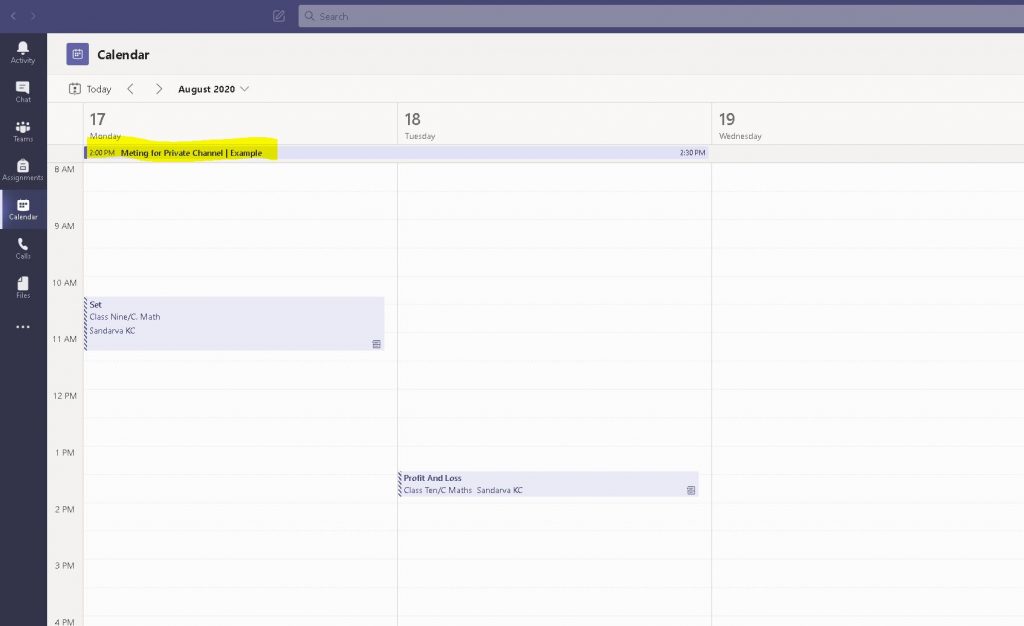Open the Set class event on Monday
This screenshot has height=626, width=1024.
tap(234, 323)
